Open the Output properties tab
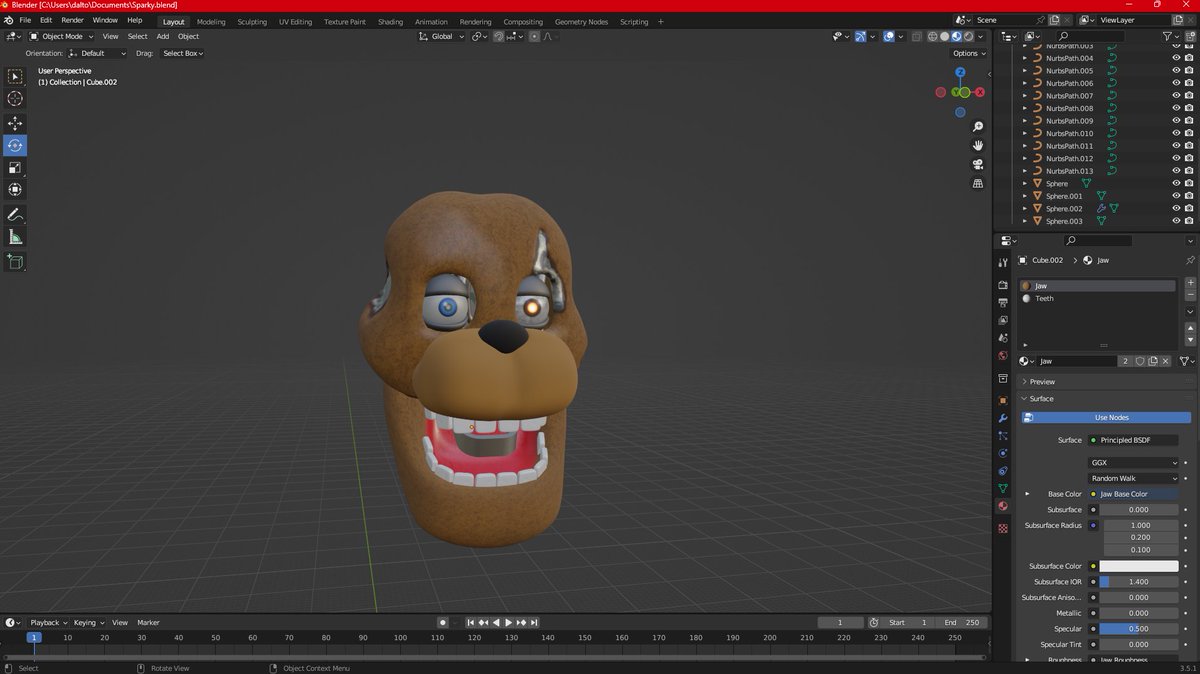 (x=1003, y=302)
